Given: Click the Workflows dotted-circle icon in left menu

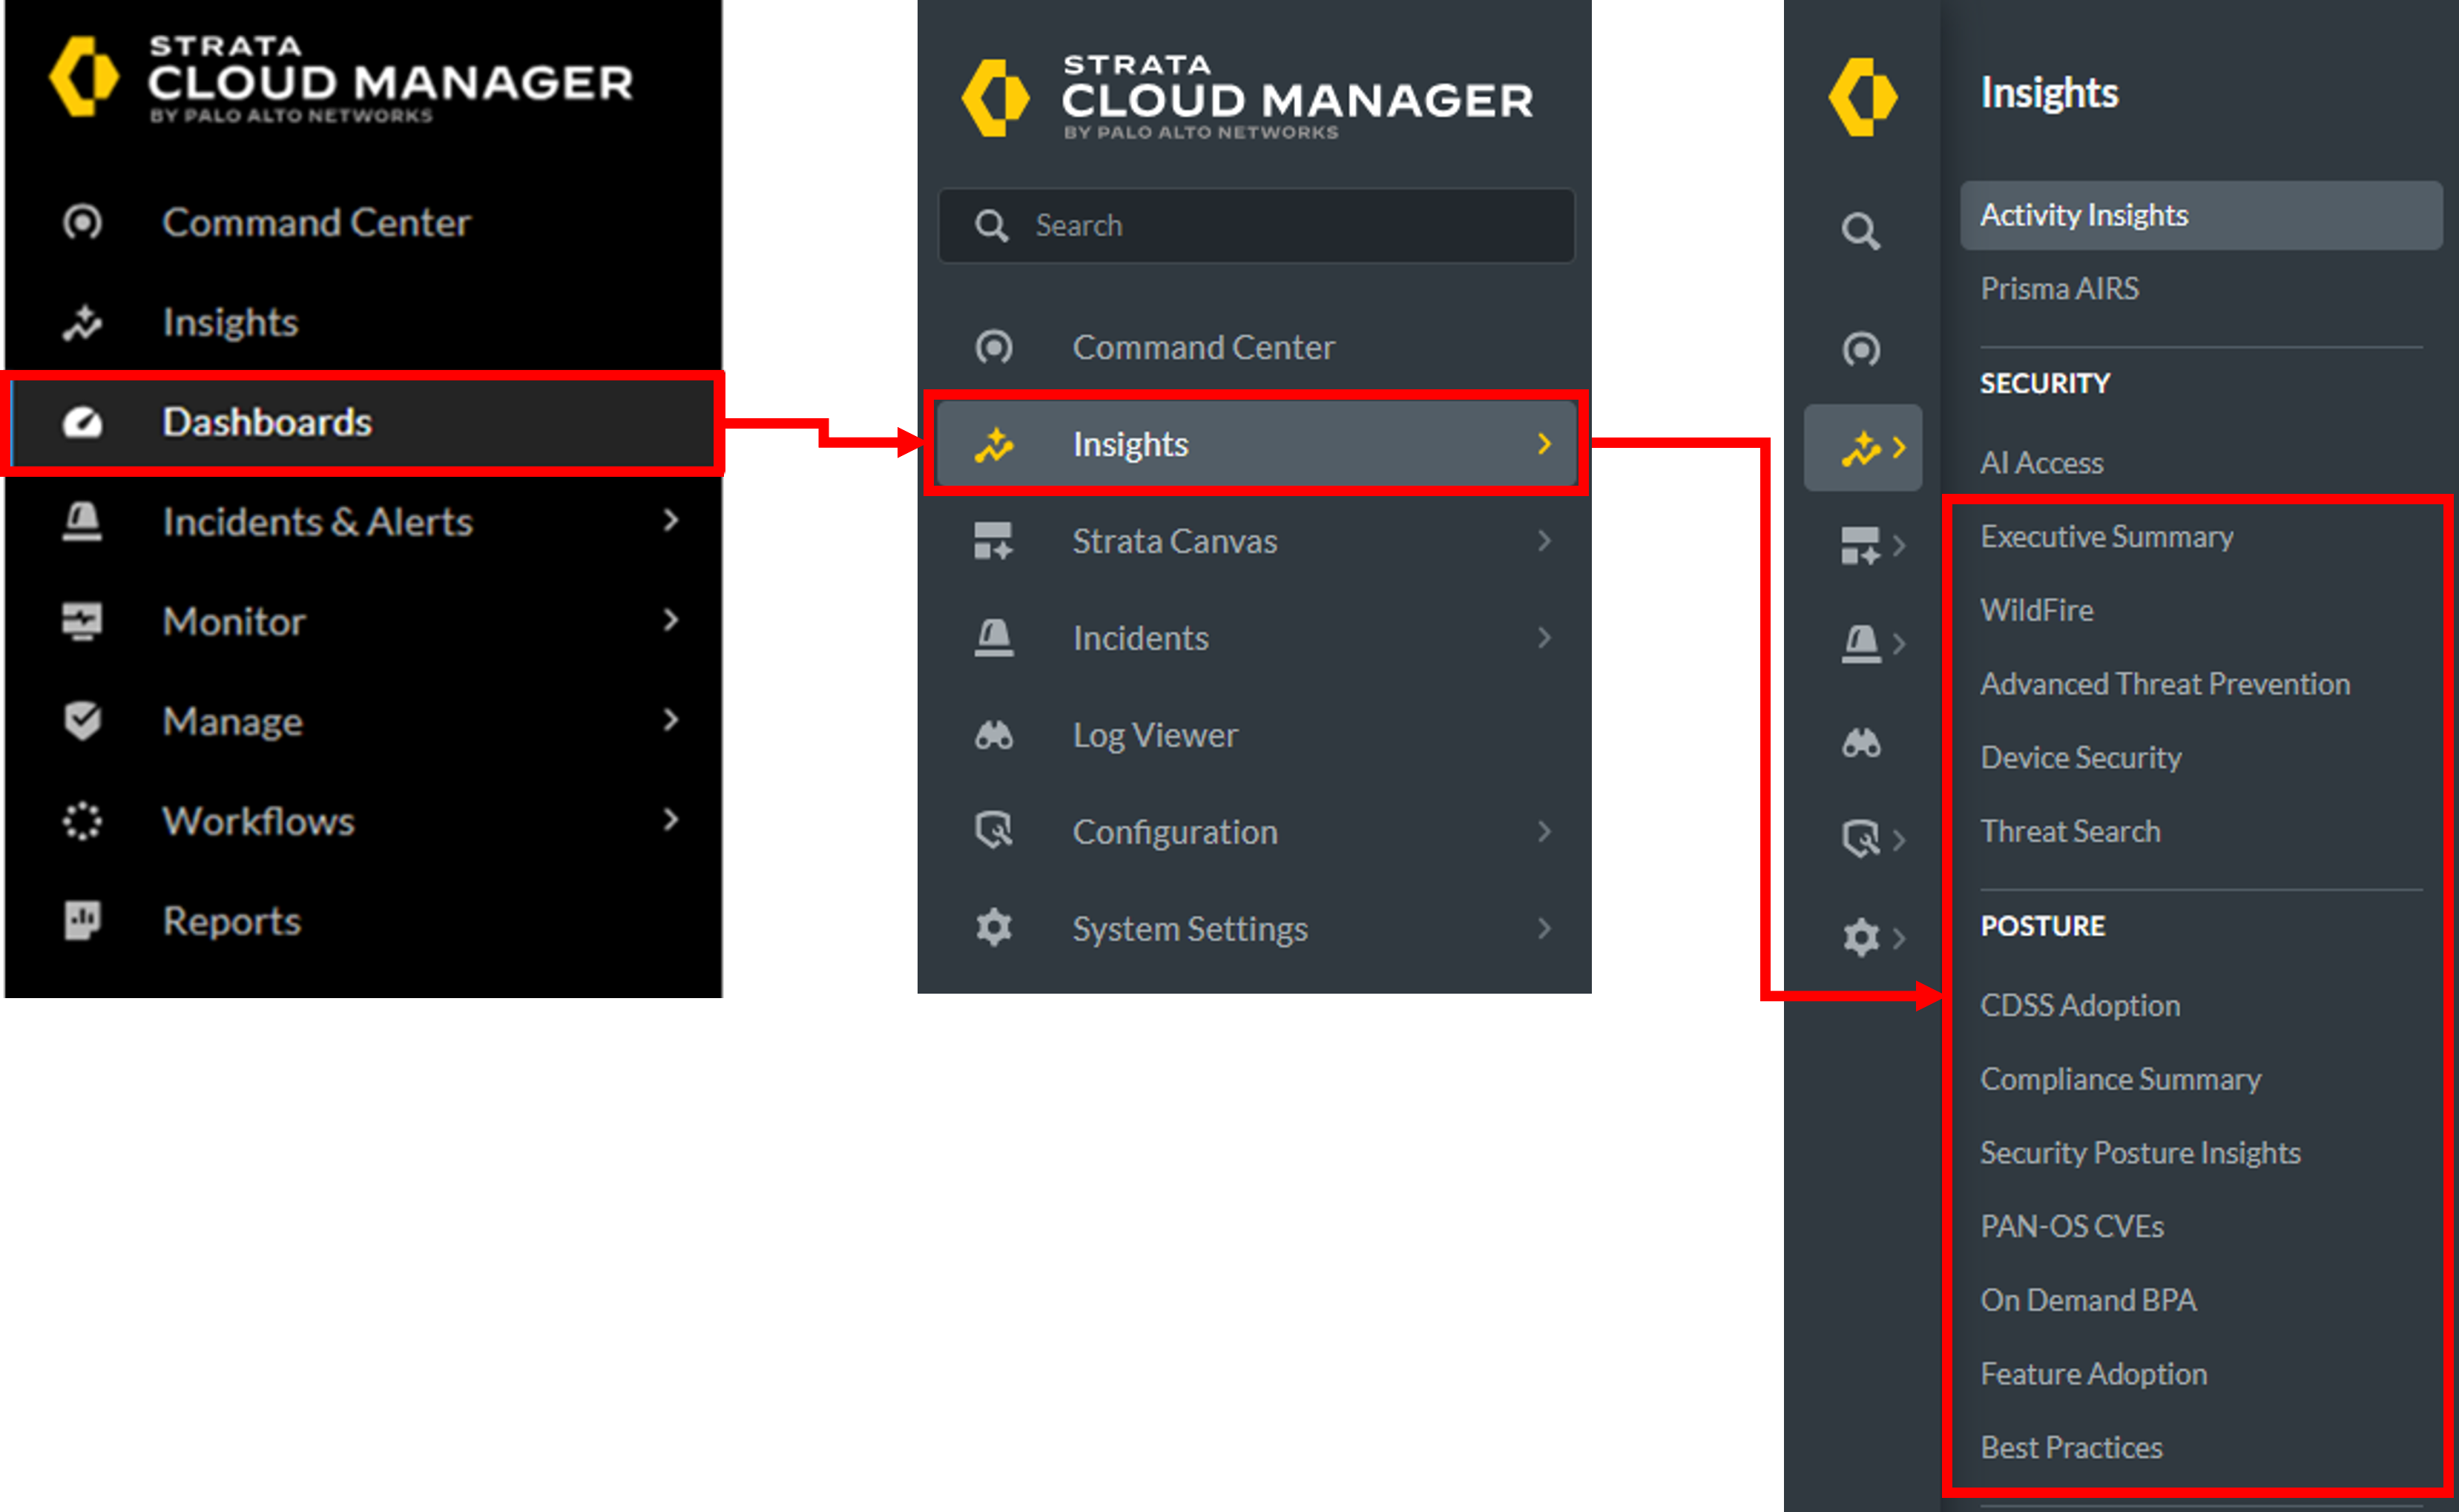Looking at the screenshot, I should [82, 821].
